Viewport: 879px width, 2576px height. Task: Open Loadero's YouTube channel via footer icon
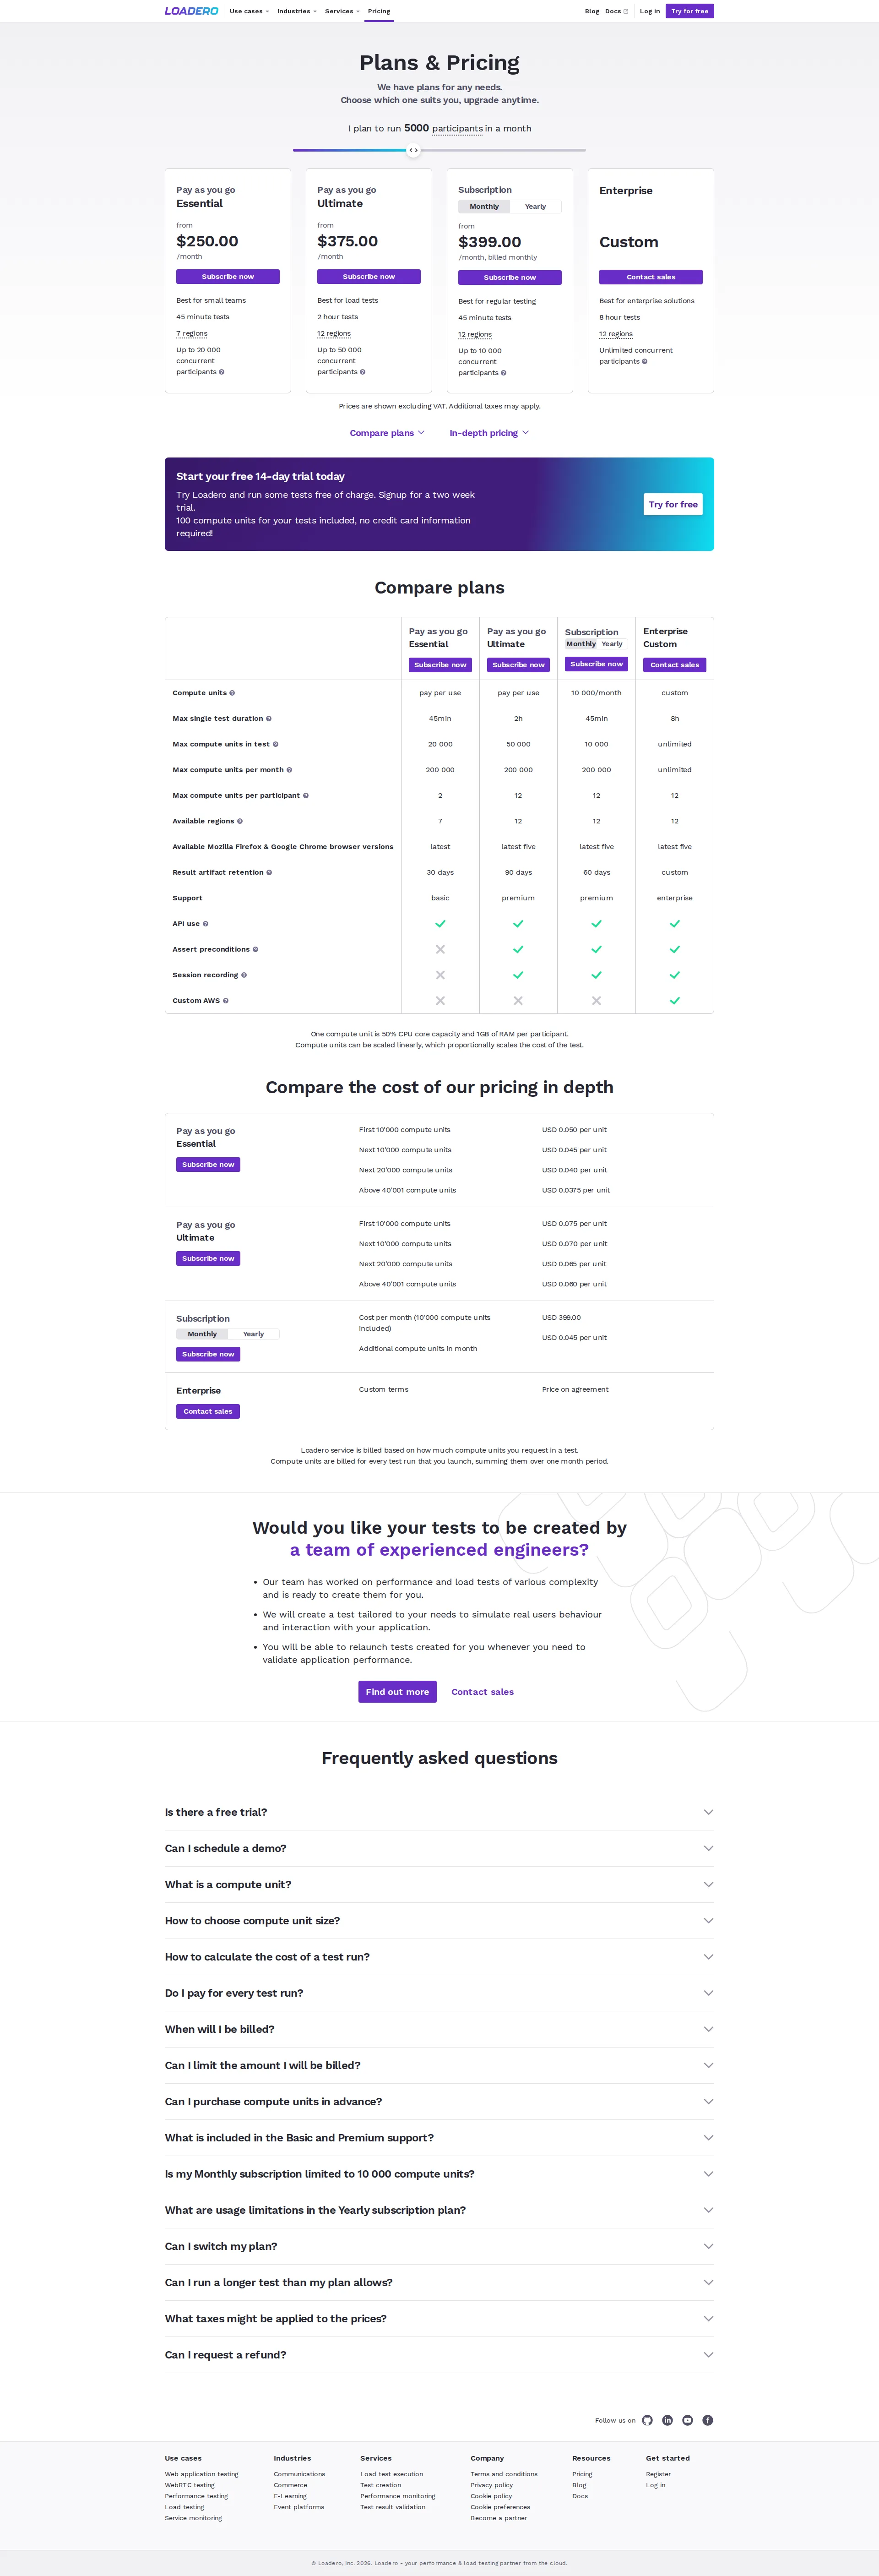click(687, 2420)
